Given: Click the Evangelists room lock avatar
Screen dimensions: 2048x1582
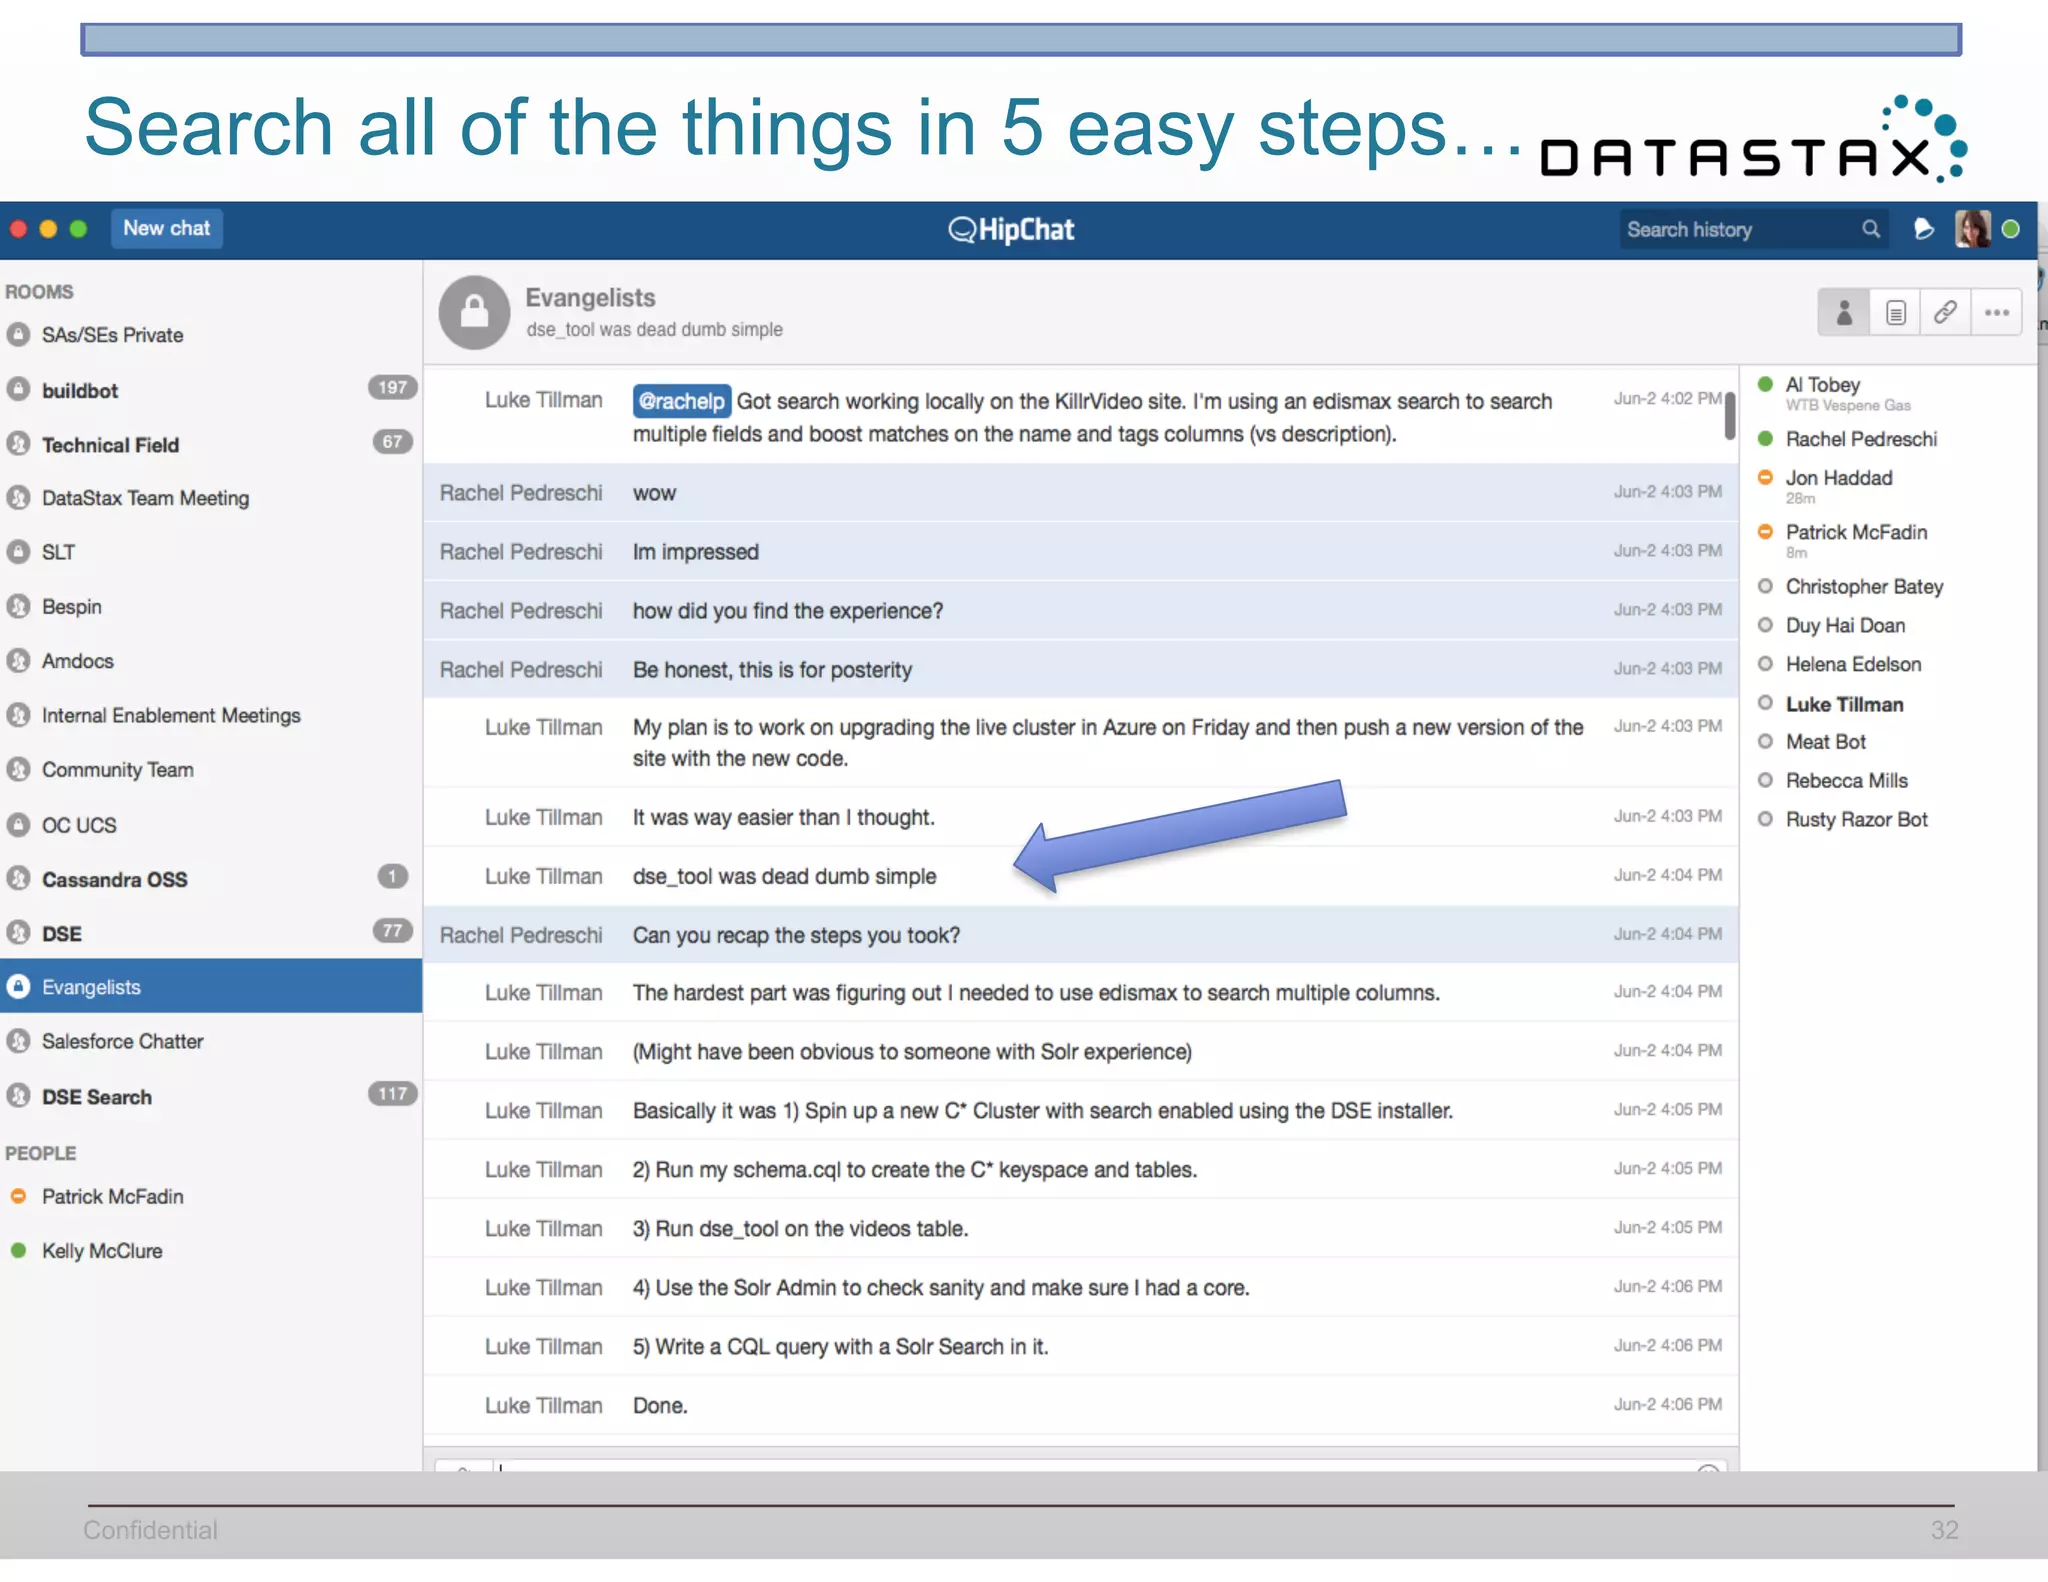Looking at the screenshot, I should 474,312.
